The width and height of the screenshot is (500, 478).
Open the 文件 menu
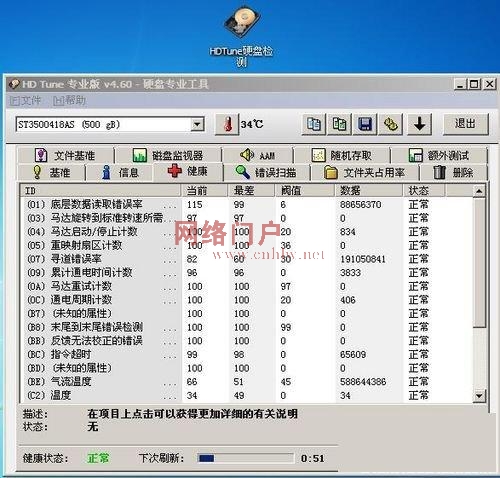click(x=25, y=101)
